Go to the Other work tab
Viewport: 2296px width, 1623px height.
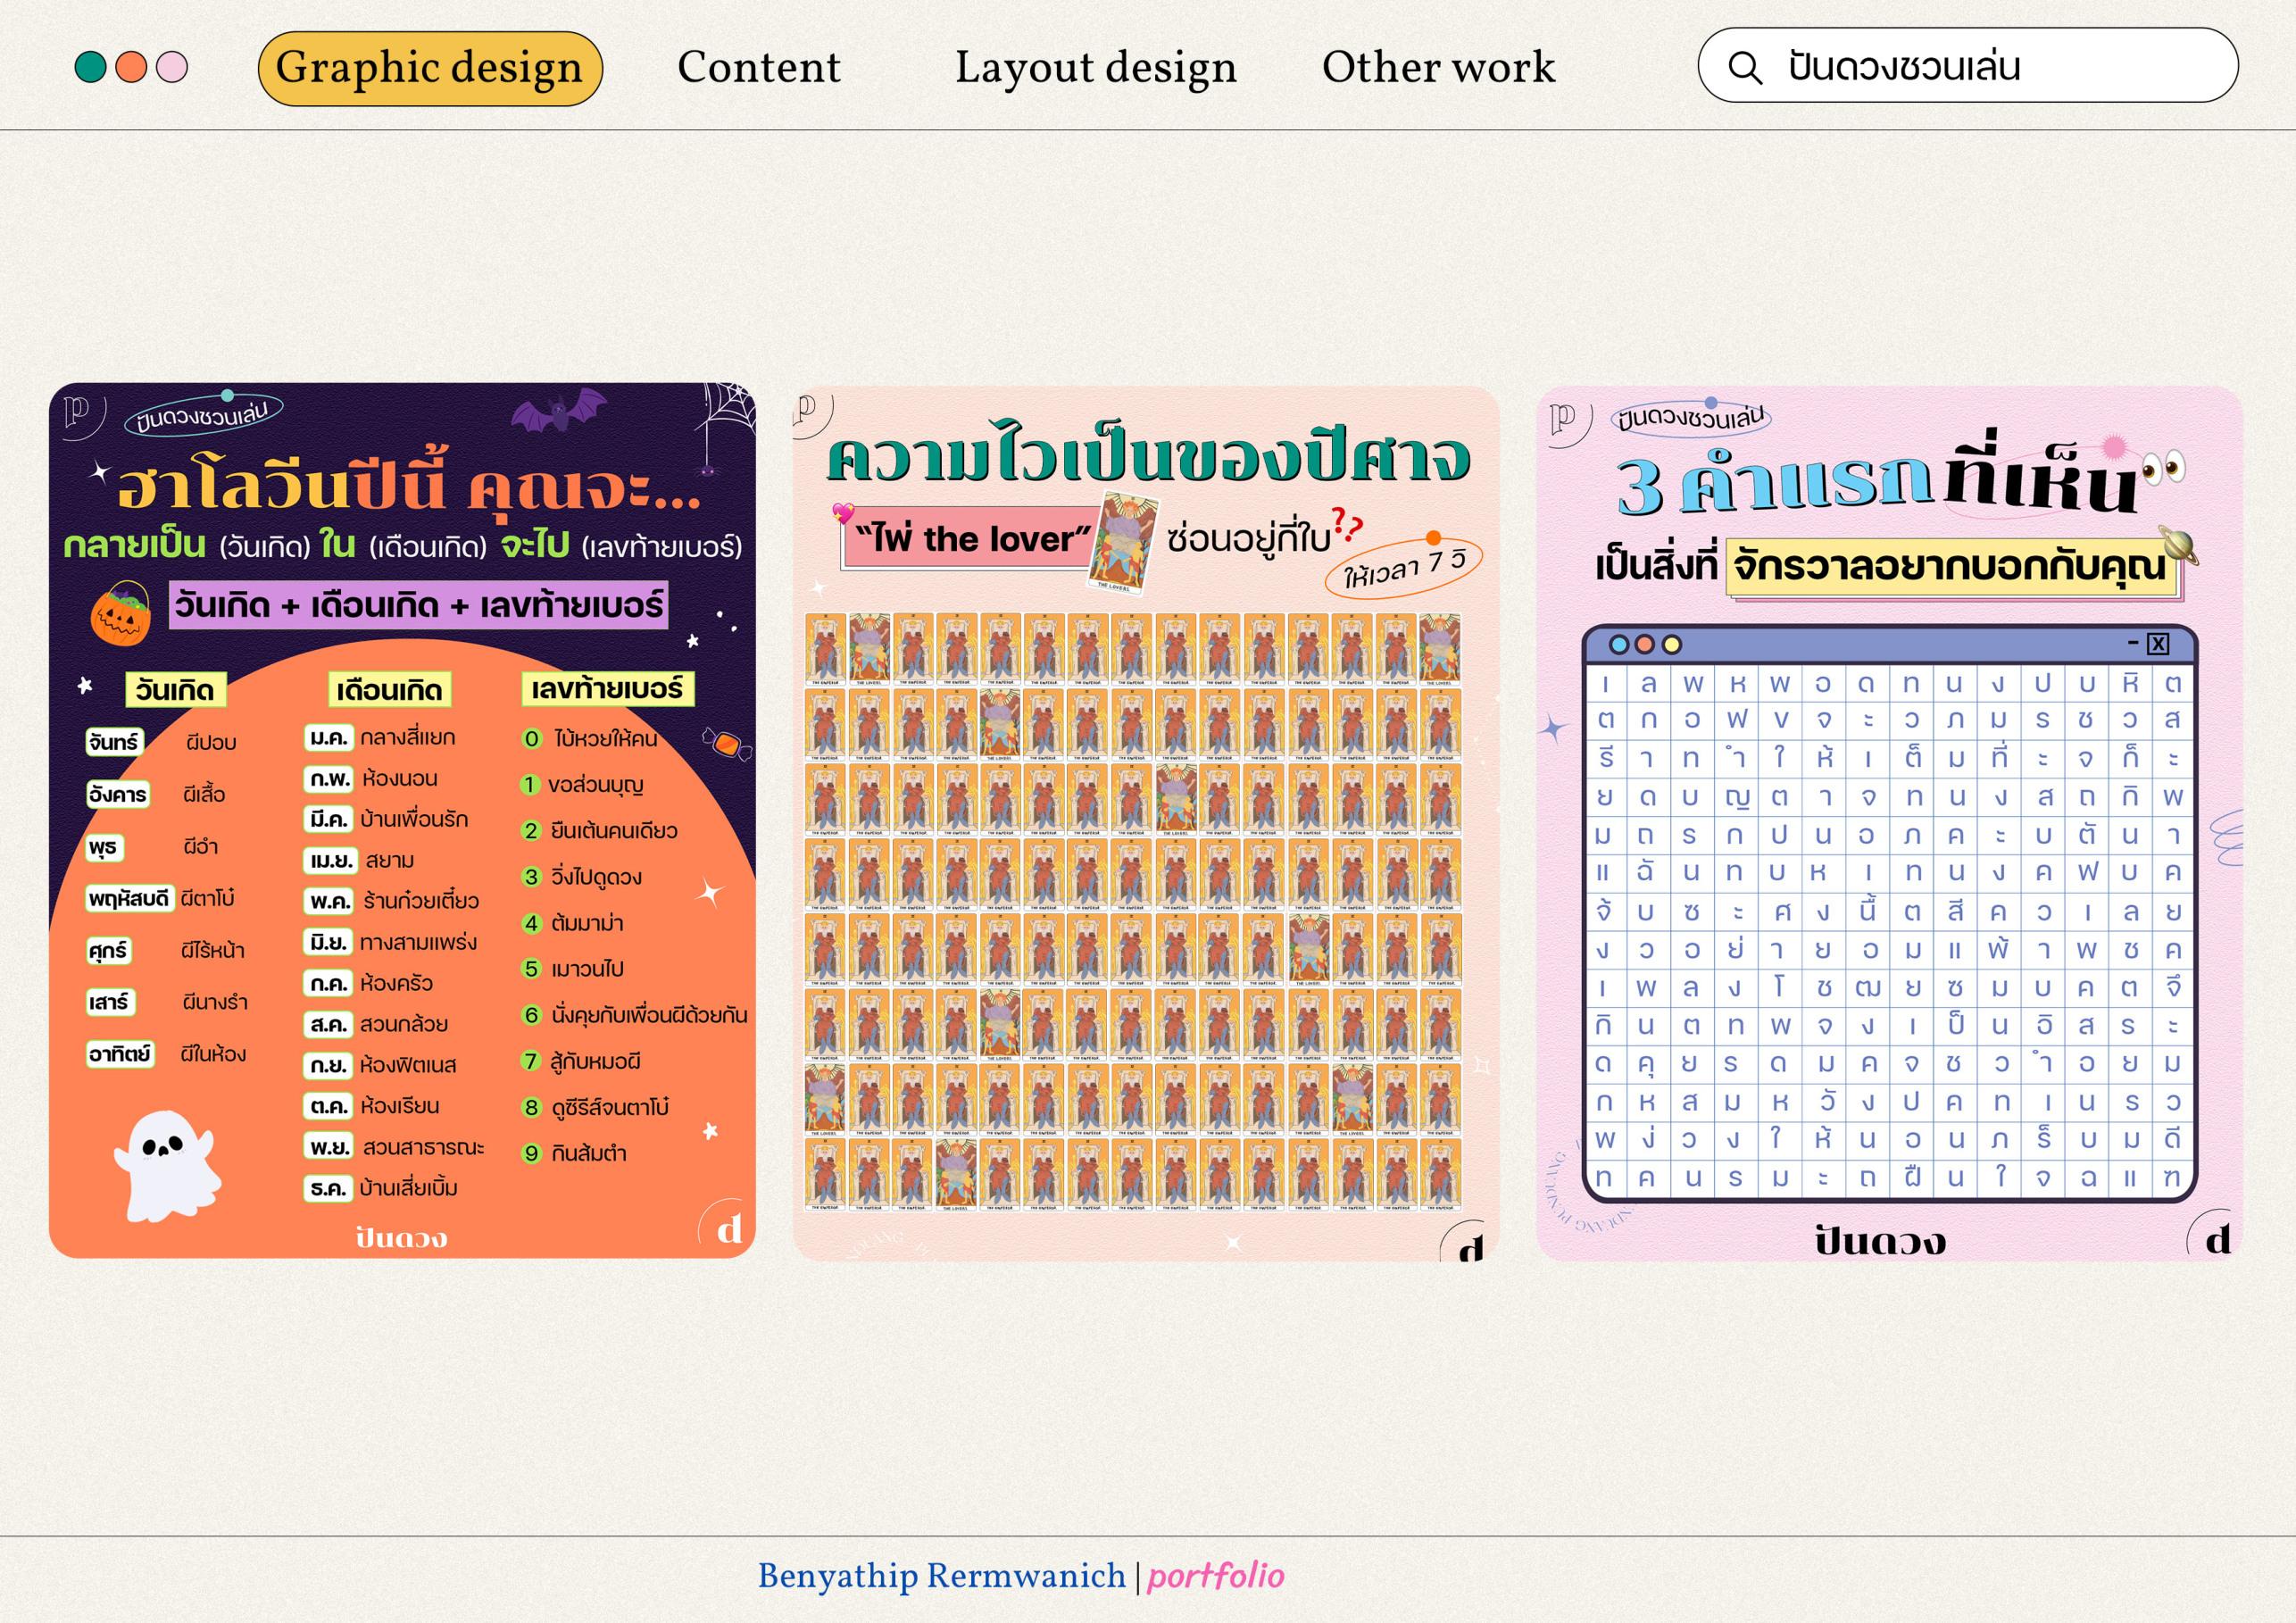[x=1438, y=68]
